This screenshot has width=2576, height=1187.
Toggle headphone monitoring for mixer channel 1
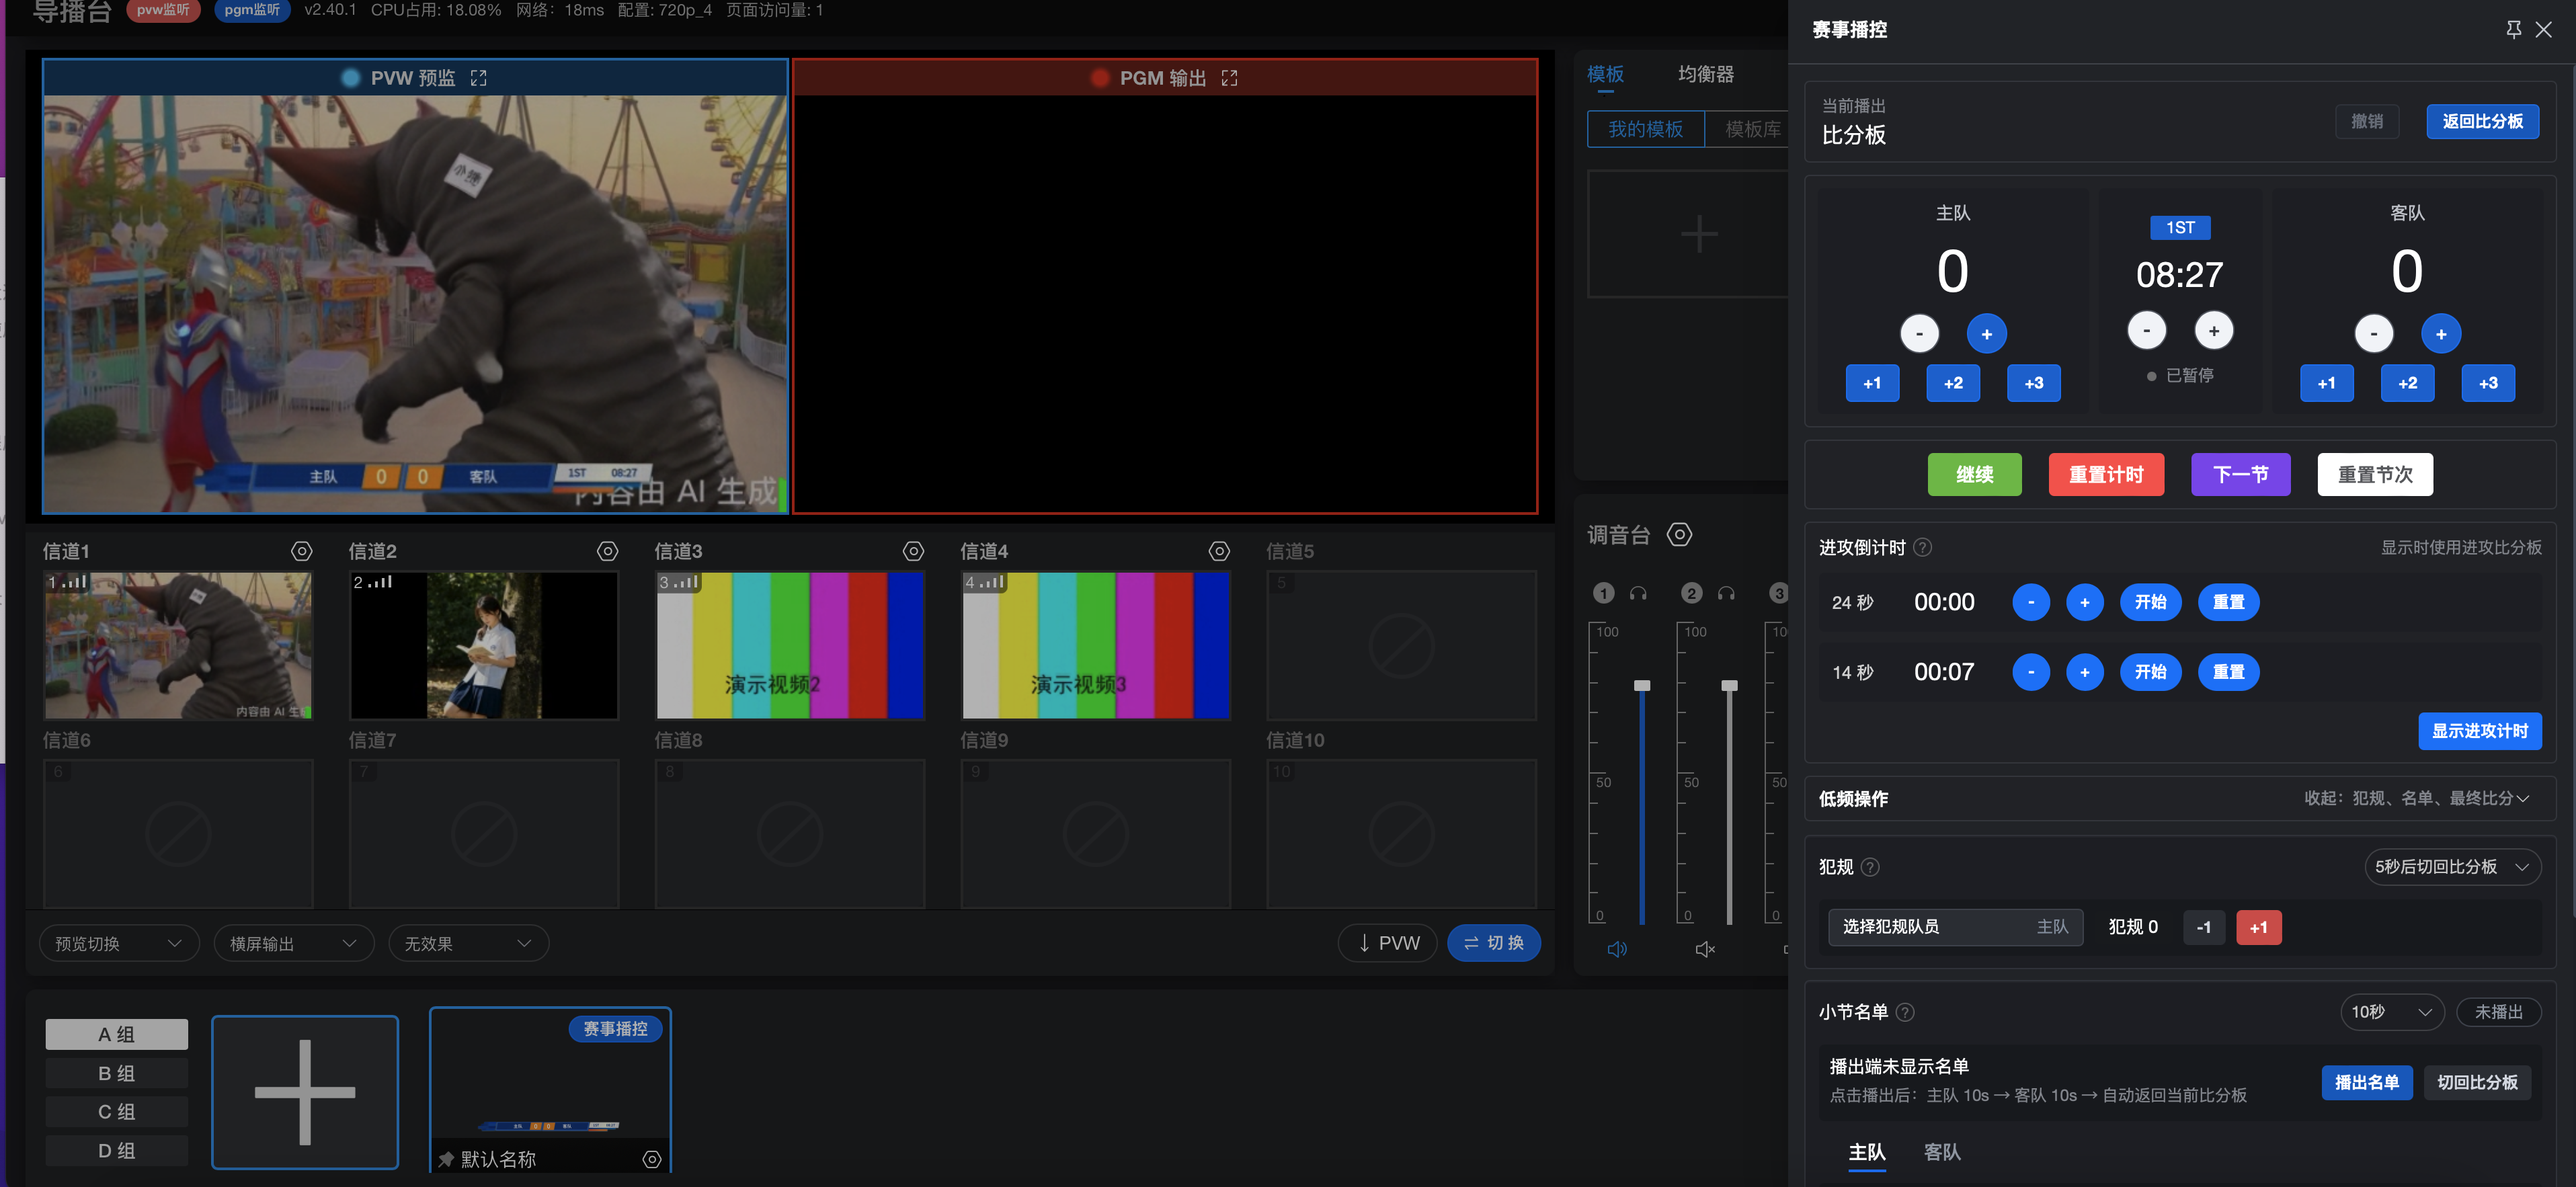1638,594
